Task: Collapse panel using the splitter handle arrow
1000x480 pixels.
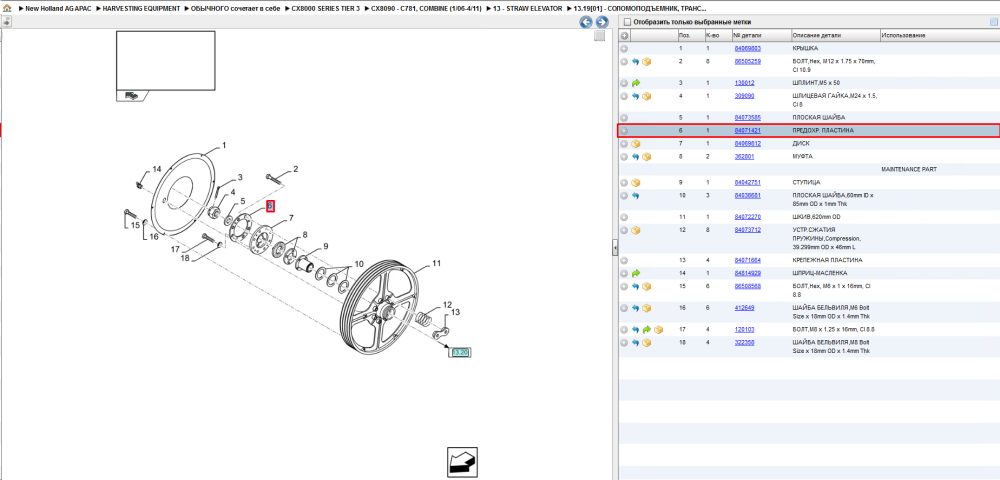Action: pyautogui.click(x=615, y=247)
